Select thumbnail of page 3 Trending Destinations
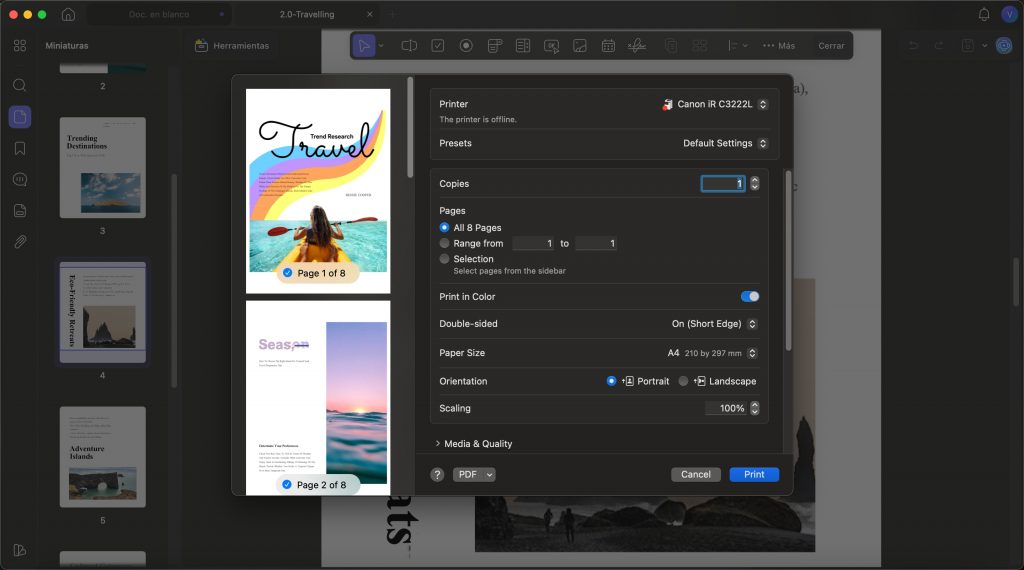The width and height of the screenshot is (1024, 570). pyautogui.click(x=103, y=168)
